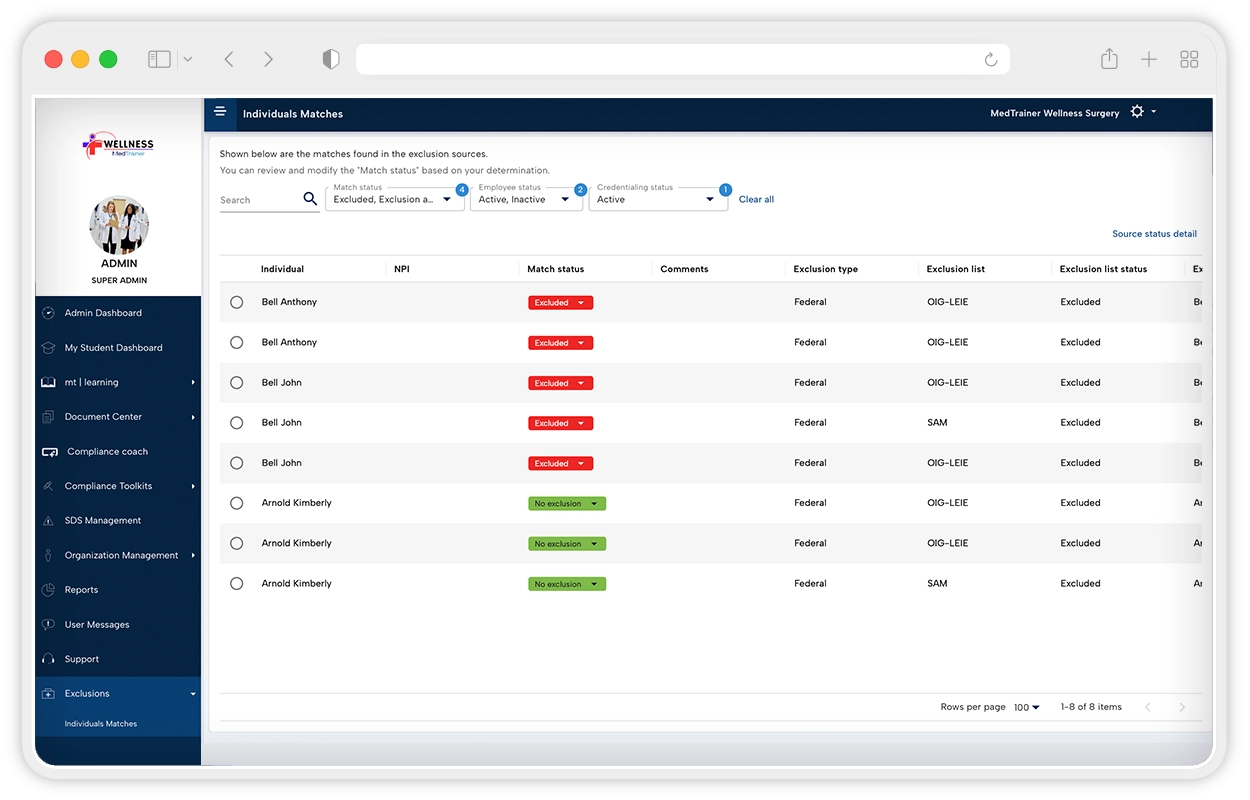Select the radio button for SAM Bell John row
This screenshot has width=1250, height=800.
237,423
